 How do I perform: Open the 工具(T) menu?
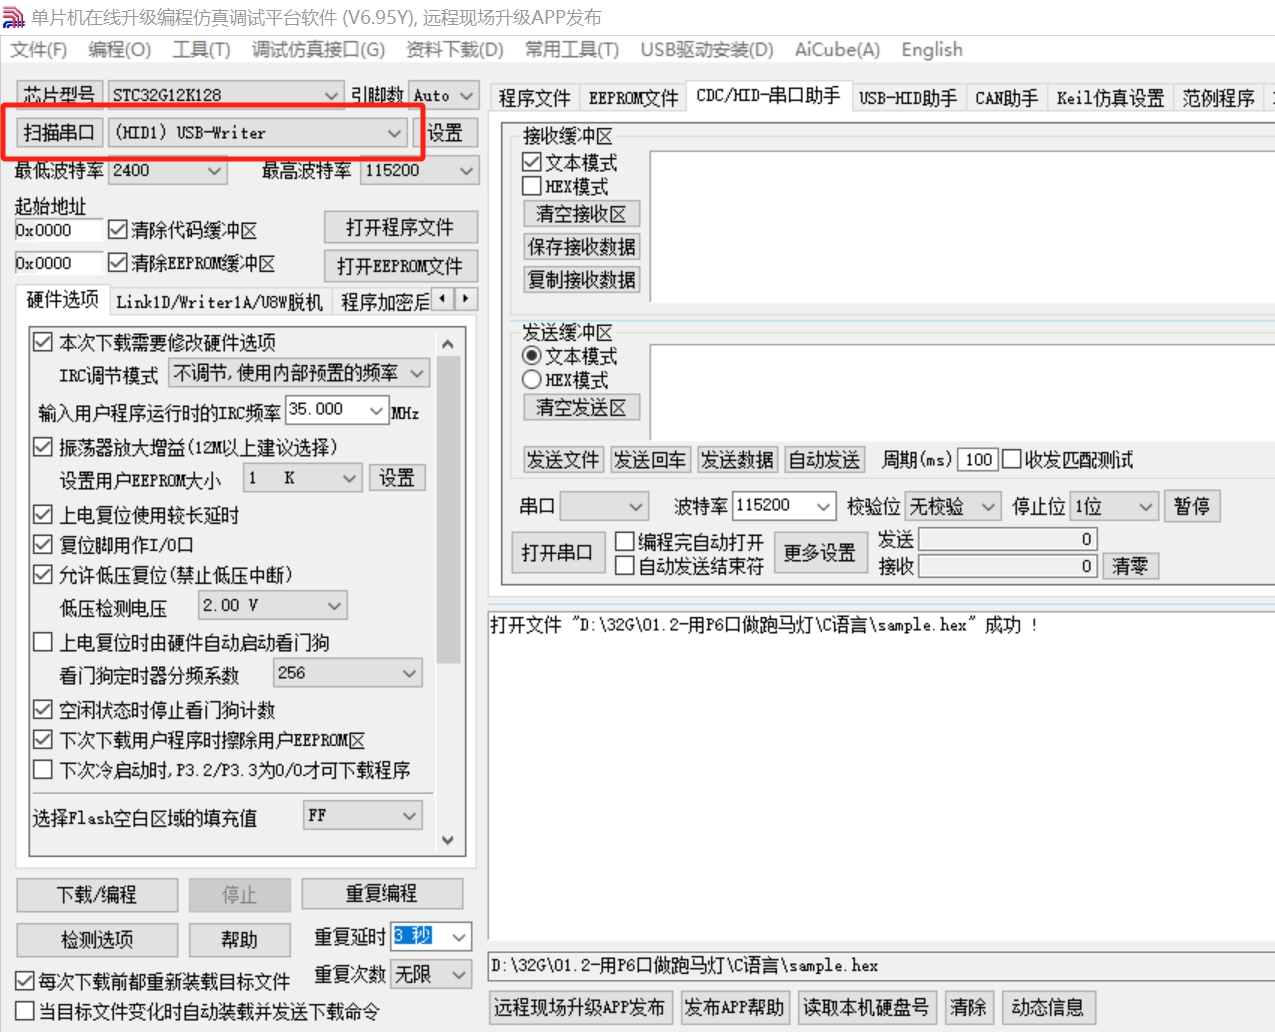201,50
